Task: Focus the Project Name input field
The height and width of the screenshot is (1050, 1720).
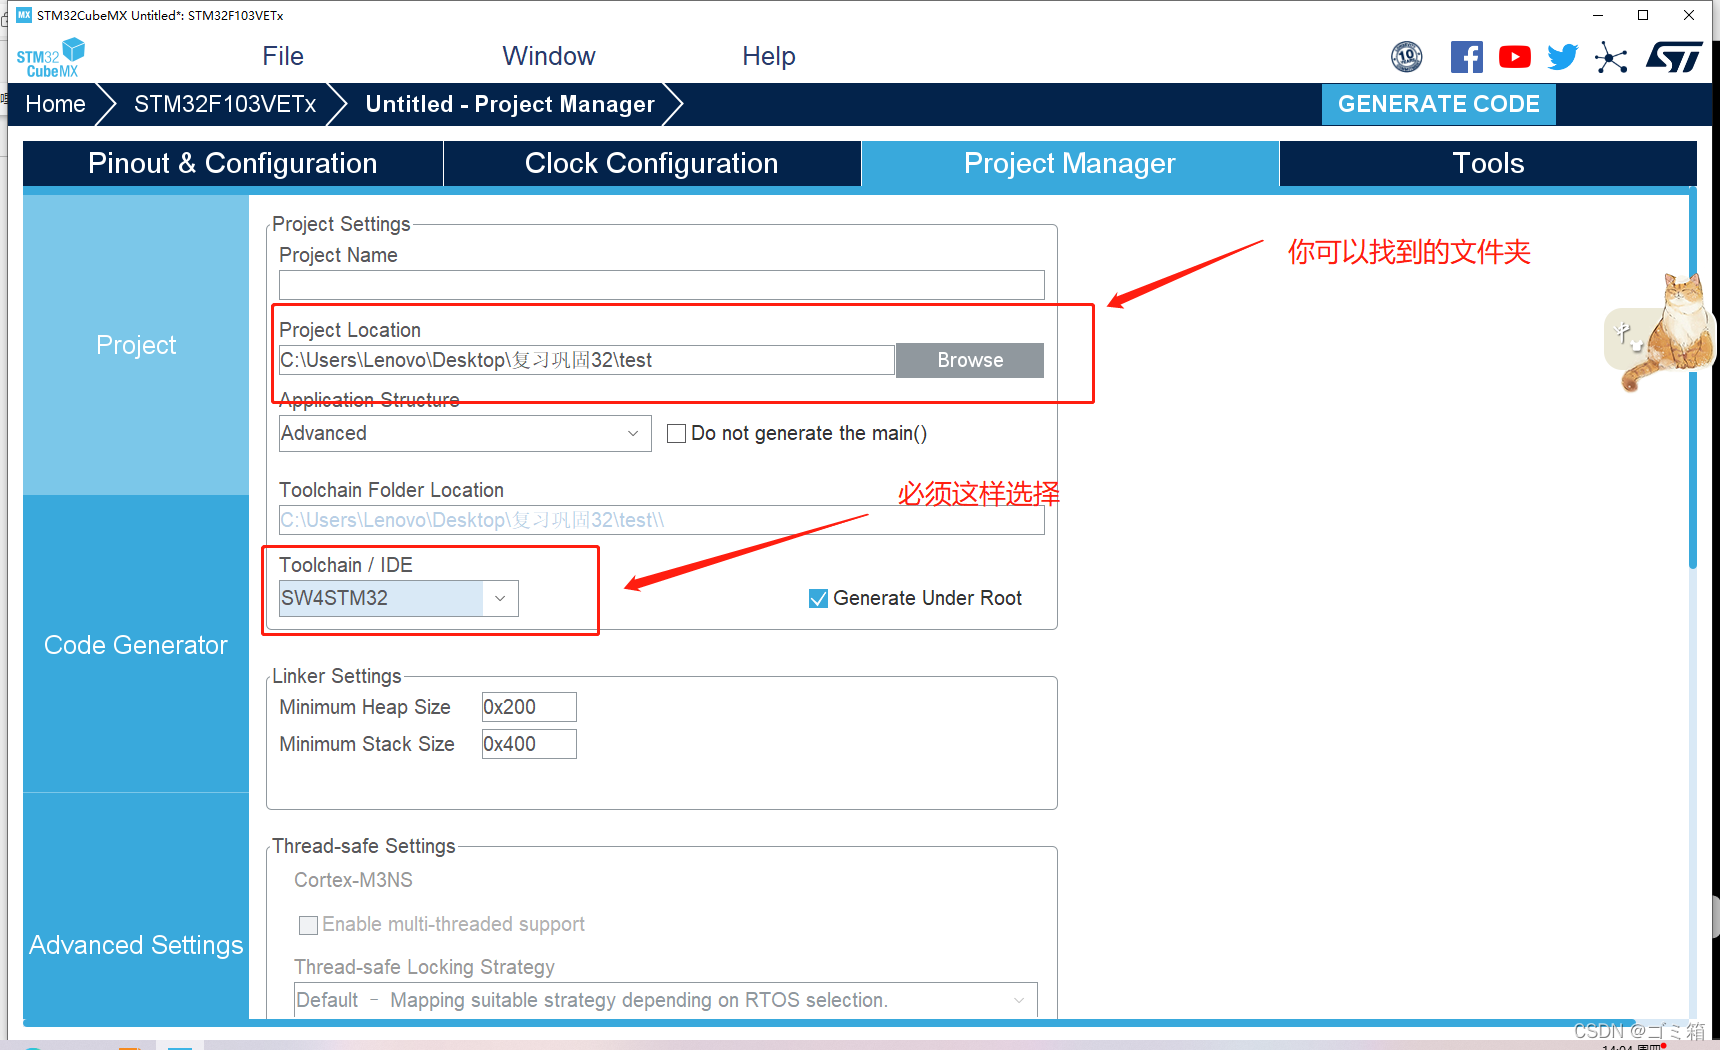Action: [662, 285]
